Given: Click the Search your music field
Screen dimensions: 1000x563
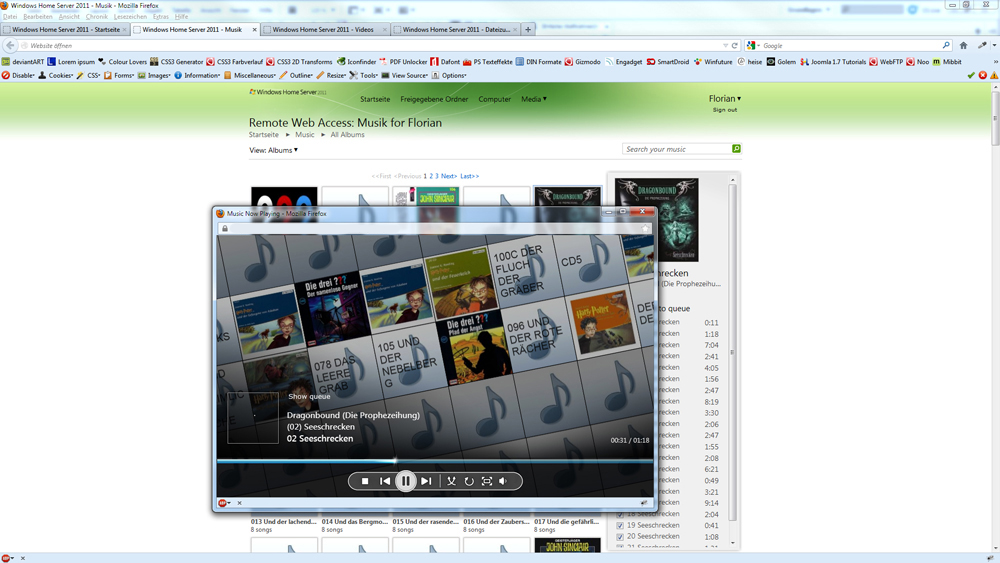Looking at the screenshot, I should pos(677,149).
